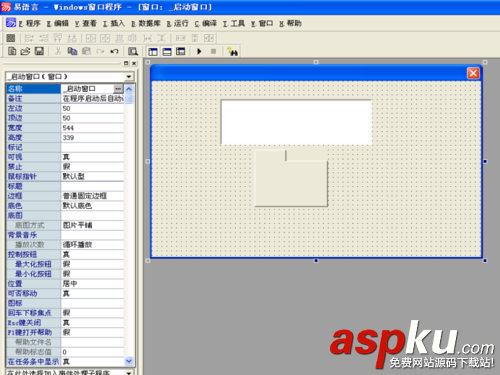Toggle the grid display icon

coord(11,38)
